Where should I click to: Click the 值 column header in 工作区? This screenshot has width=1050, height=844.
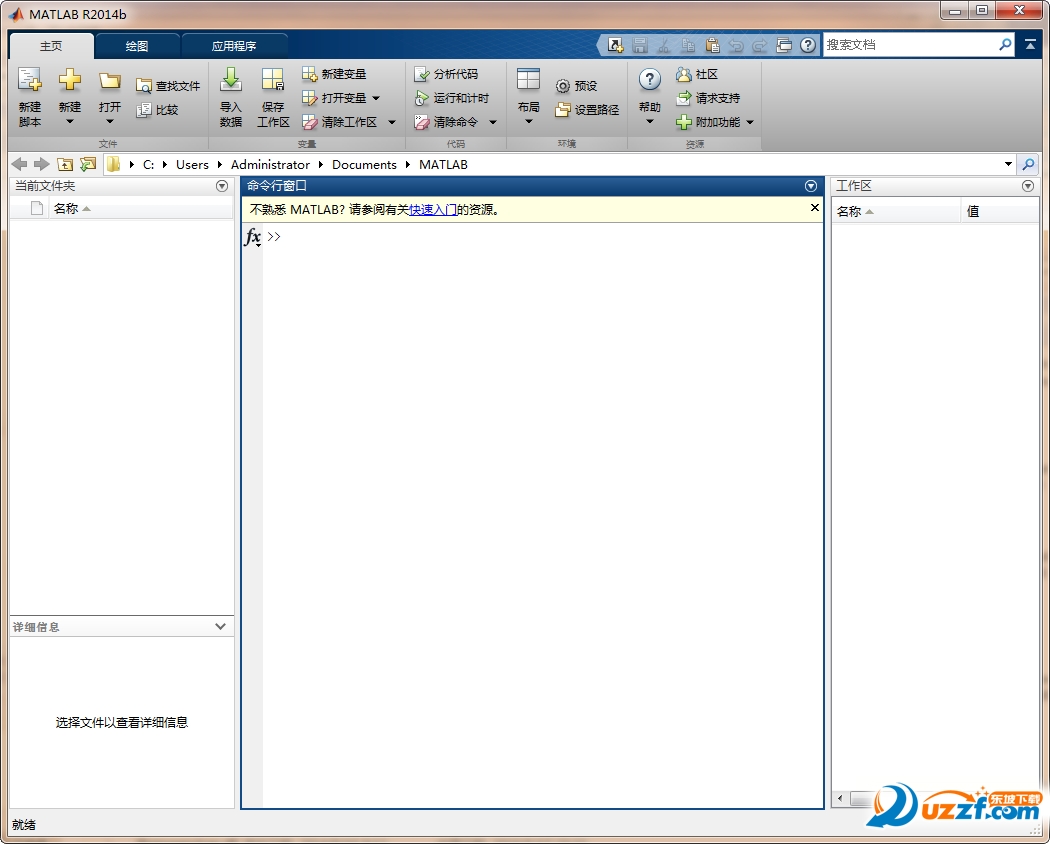pos(1000,212)
